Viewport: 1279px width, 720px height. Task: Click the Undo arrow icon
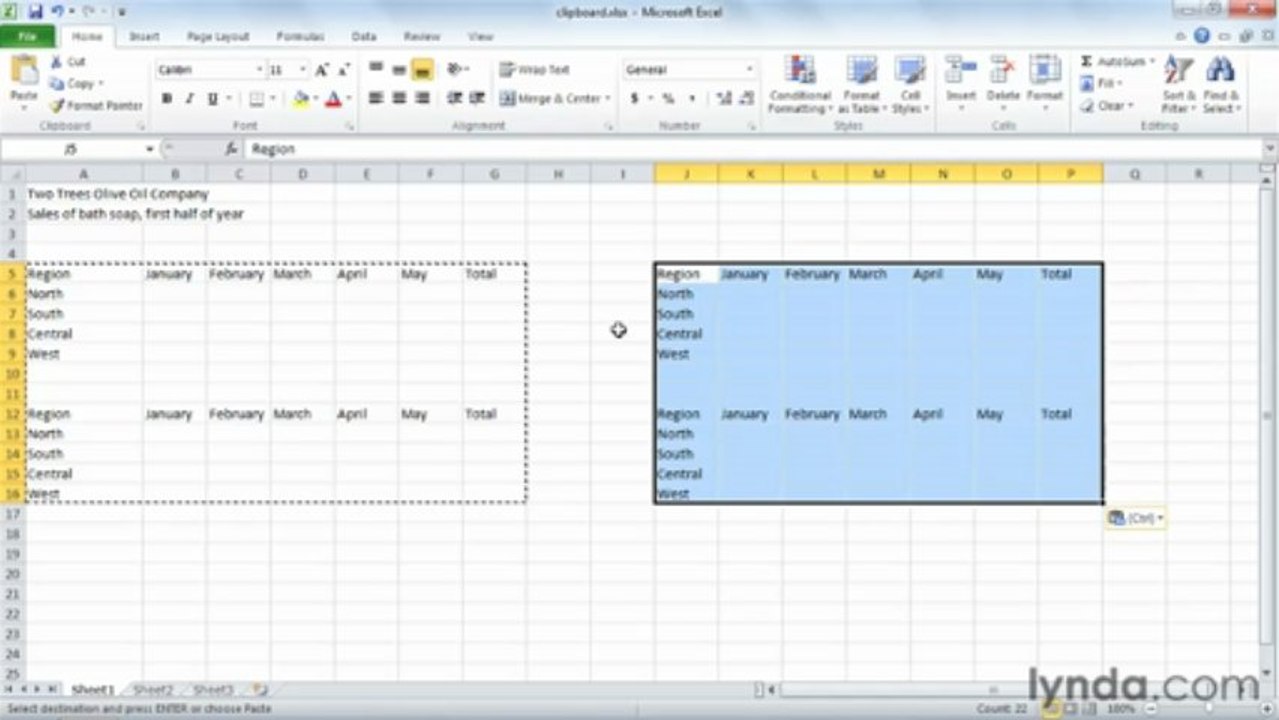pos(58,12)
